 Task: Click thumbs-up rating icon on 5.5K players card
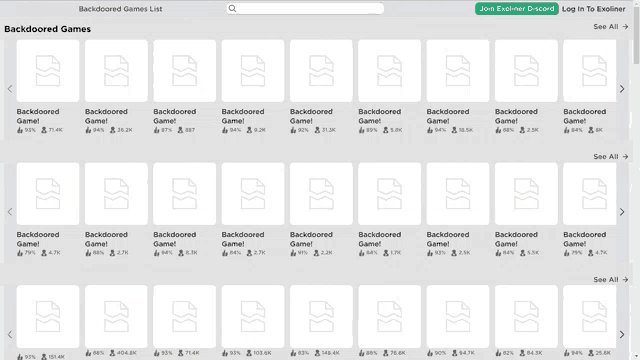pos(498,253)
